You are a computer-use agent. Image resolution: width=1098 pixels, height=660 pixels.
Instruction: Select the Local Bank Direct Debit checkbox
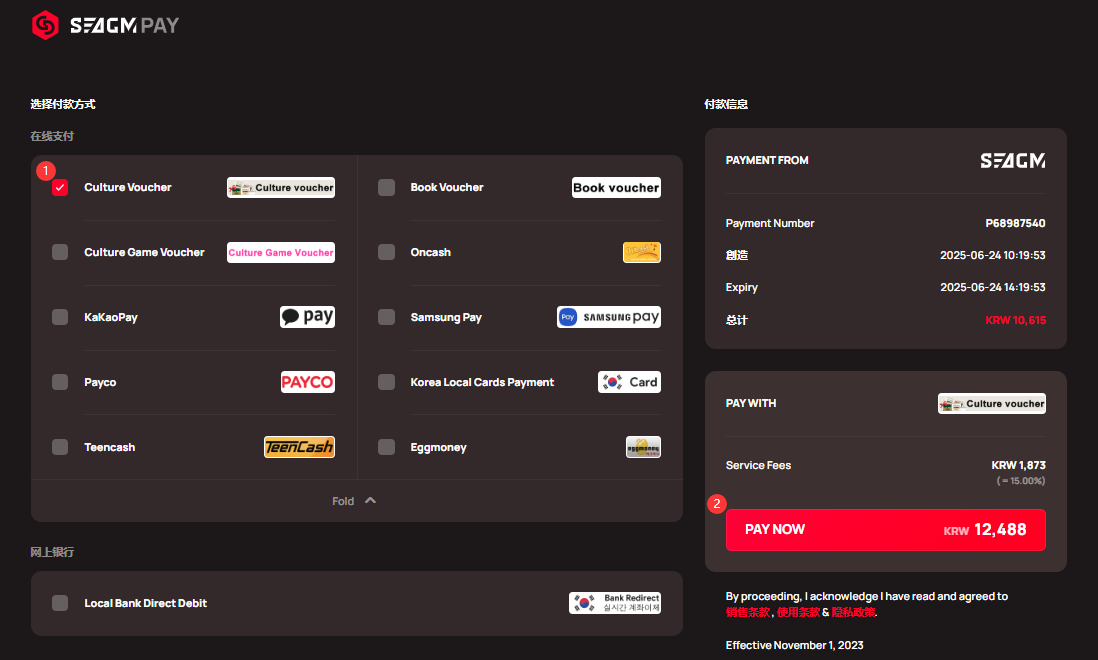pyautogui.click(x=60, y=603)
